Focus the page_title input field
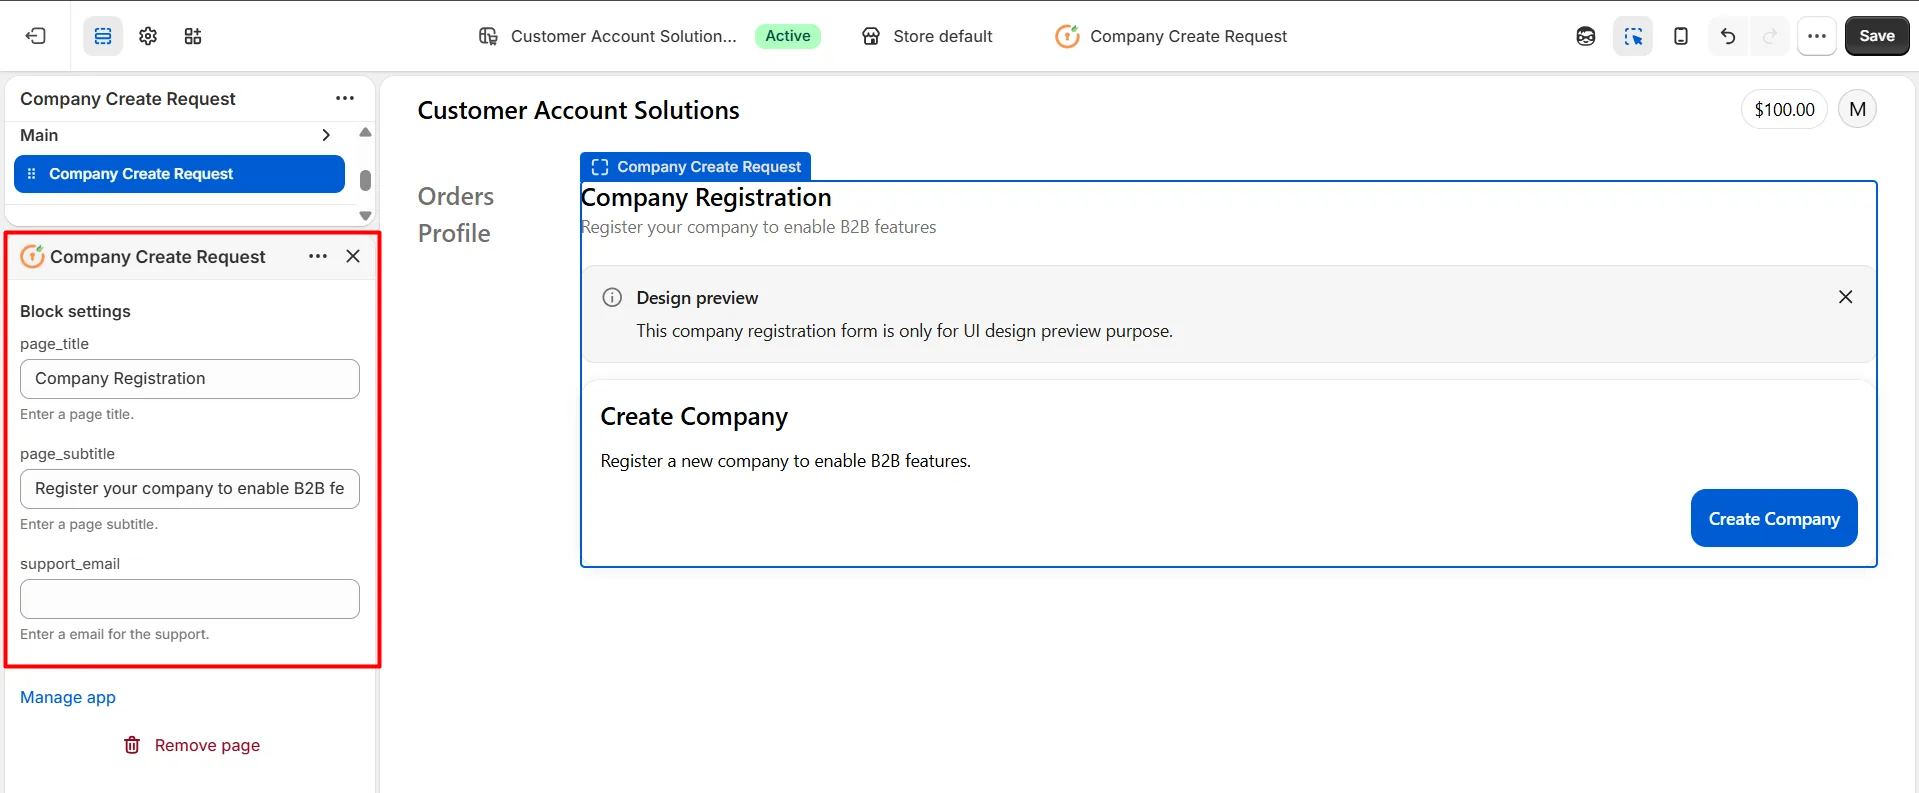The height and width of the screenshot is (793, 1919). (x=190, y=379)
